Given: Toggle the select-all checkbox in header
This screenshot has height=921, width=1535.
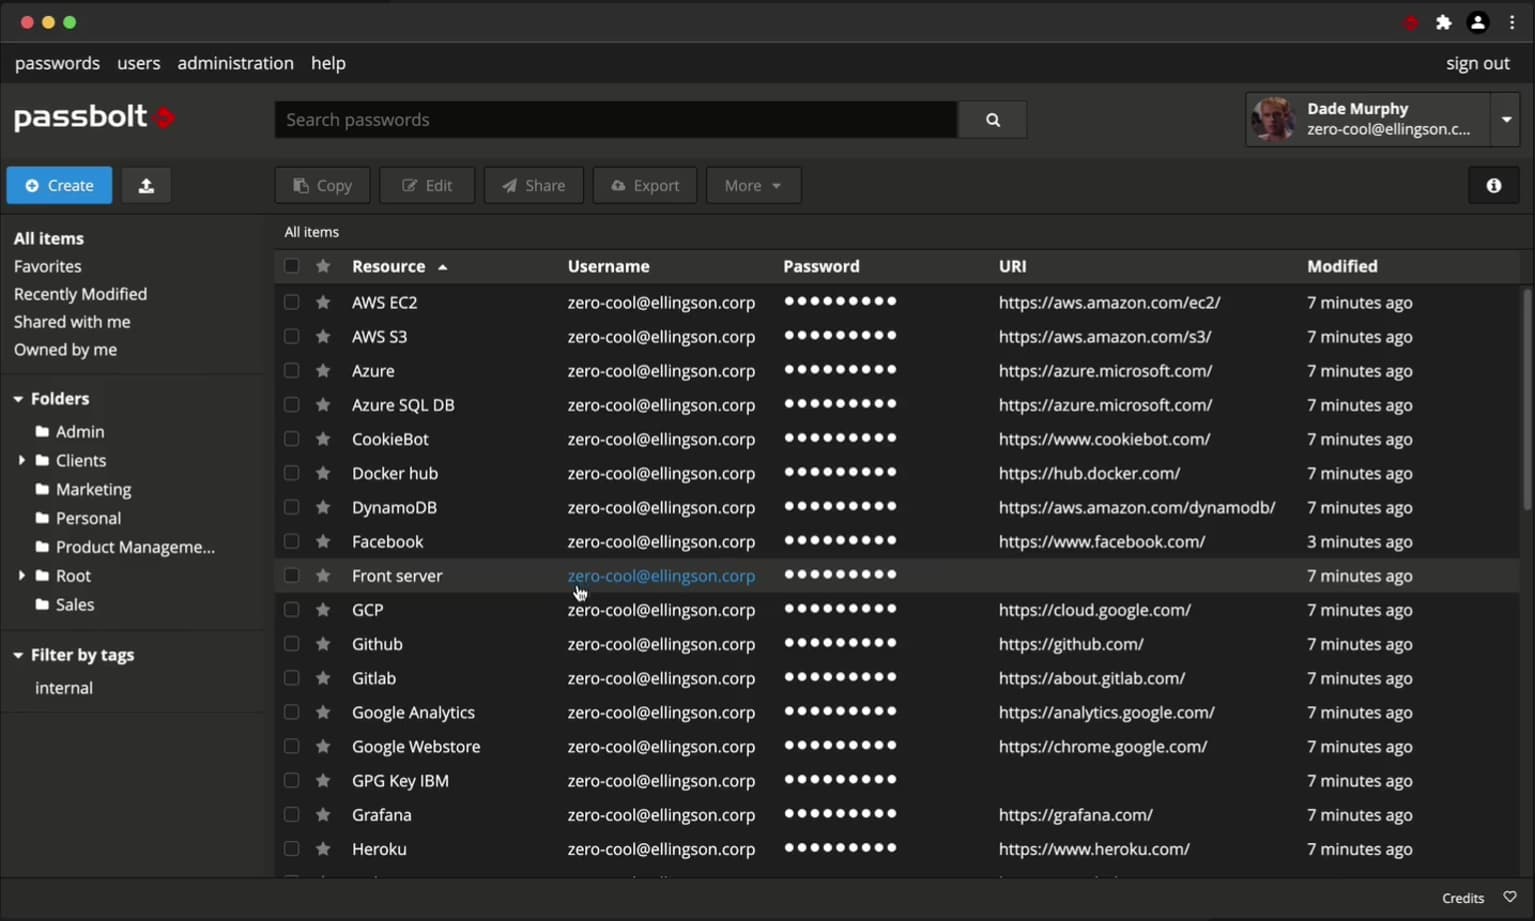Looking at the screenshot, I should [x=291, y=266].
